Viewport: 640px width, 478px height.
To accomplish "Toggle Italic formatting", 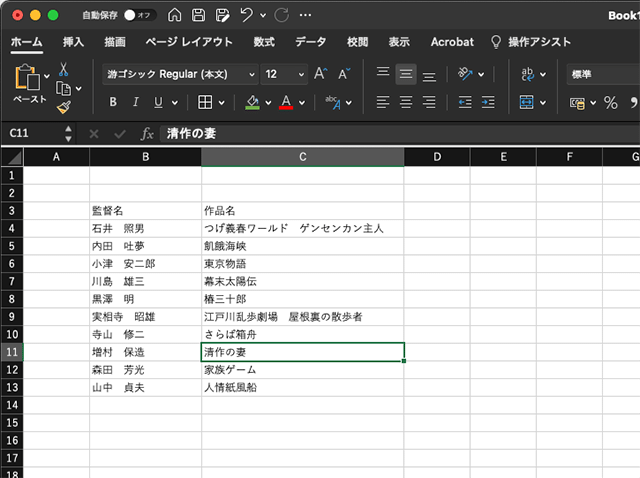I will [x=135, y=102].
